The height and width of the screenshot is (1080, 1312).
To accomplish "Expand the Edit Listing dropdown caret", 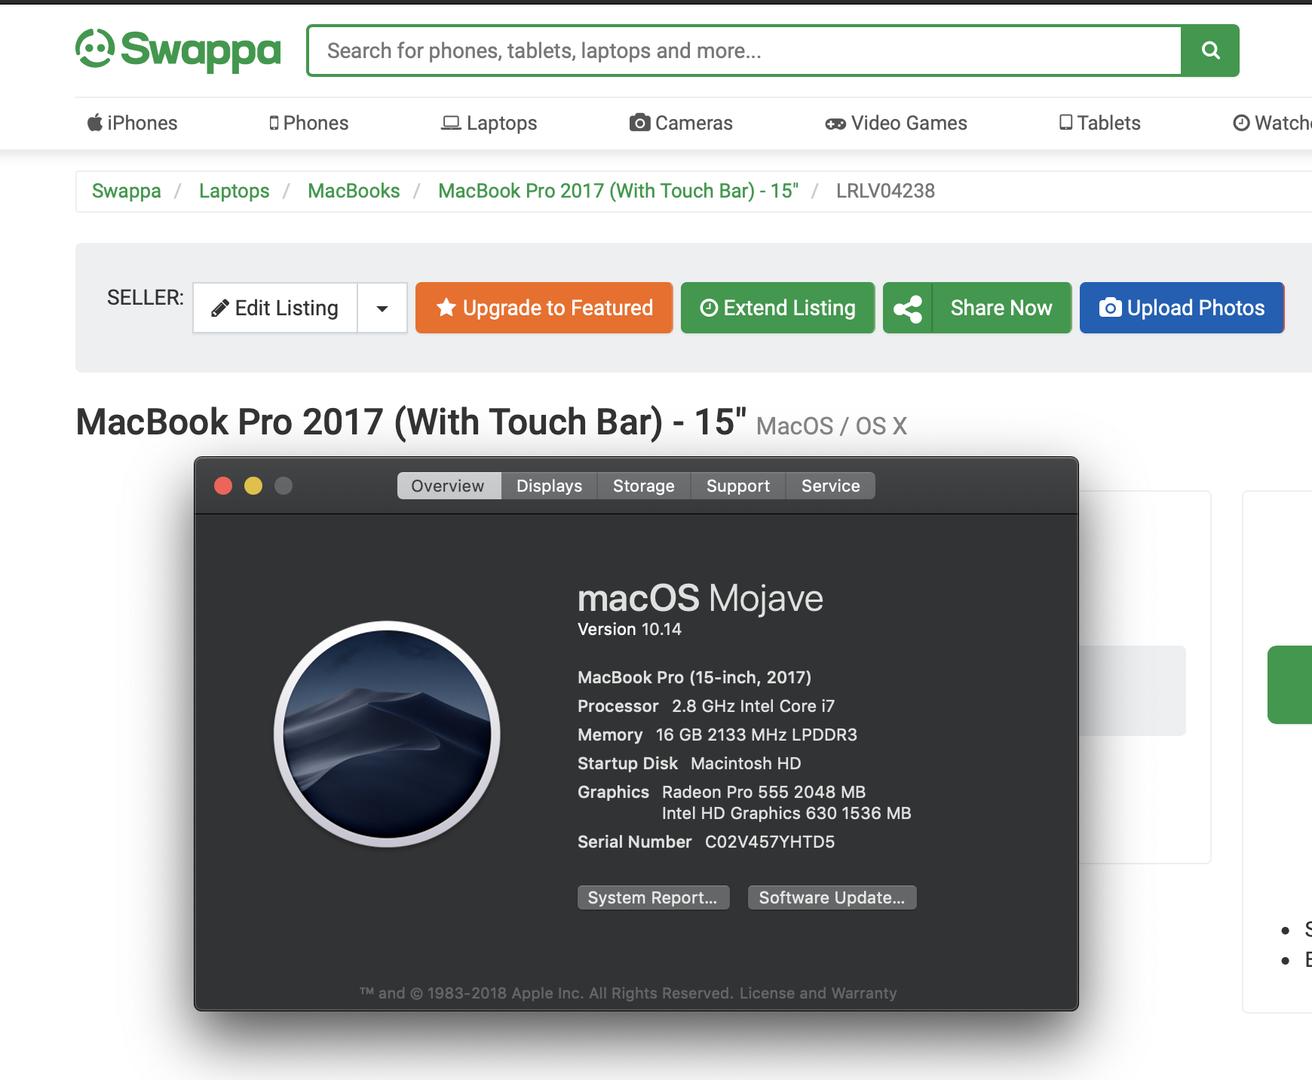I will click(x=382, y=308).
